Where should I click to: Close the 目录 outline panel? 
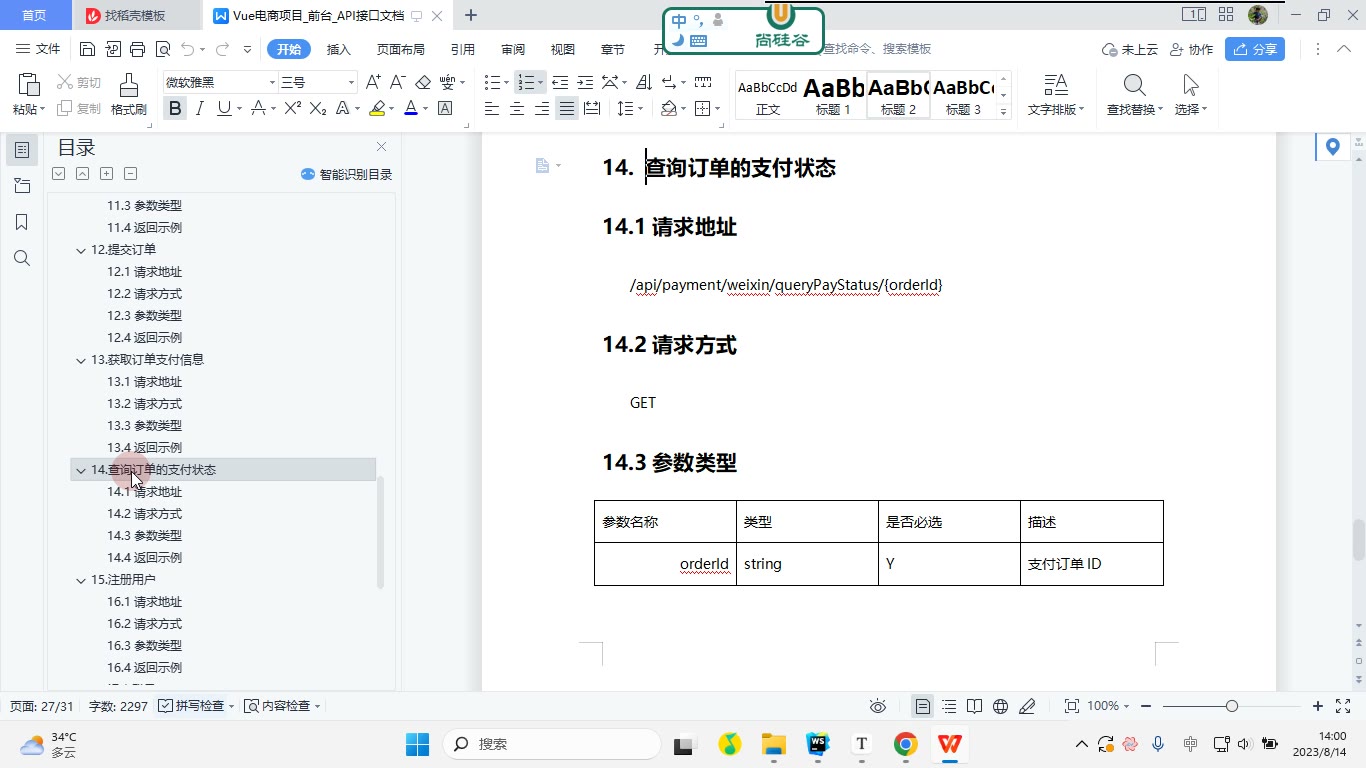tap(381, 147)
